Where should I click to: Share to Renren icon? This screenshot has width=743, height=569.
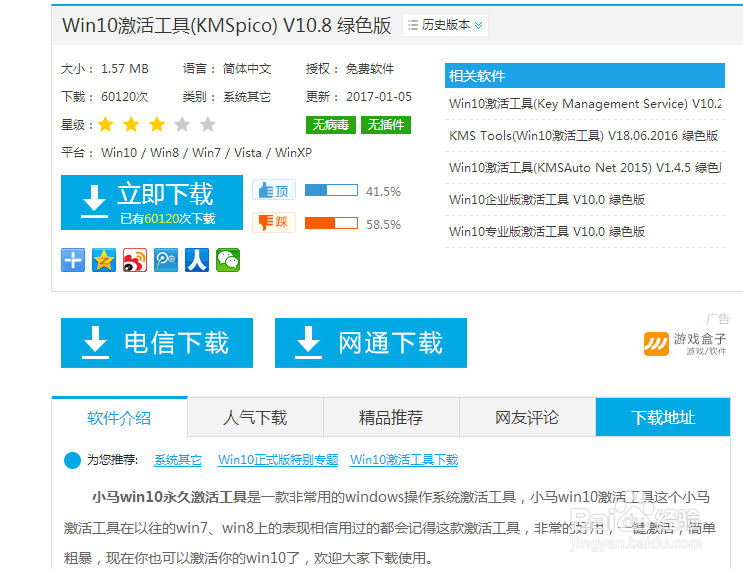(x=197, y=260)
